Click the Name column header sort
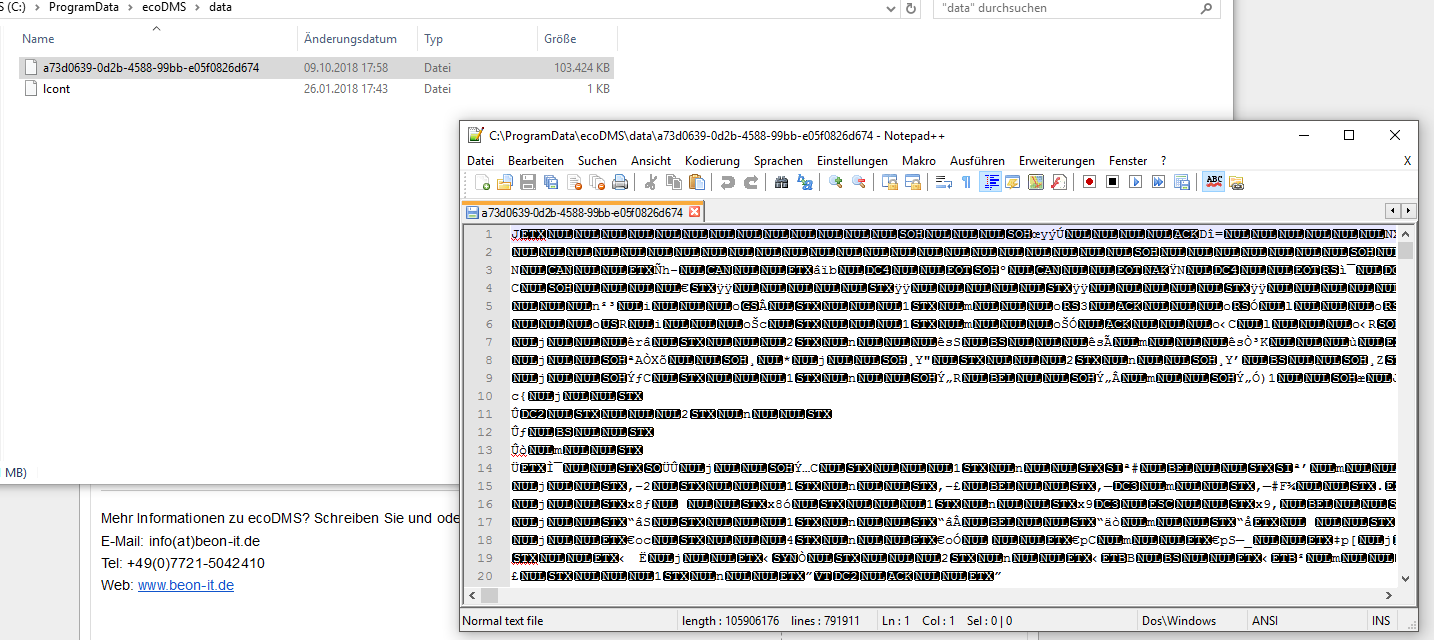The height and width of the screenshot is (640, 1434). pyautogui.click(x=38, y=39)
